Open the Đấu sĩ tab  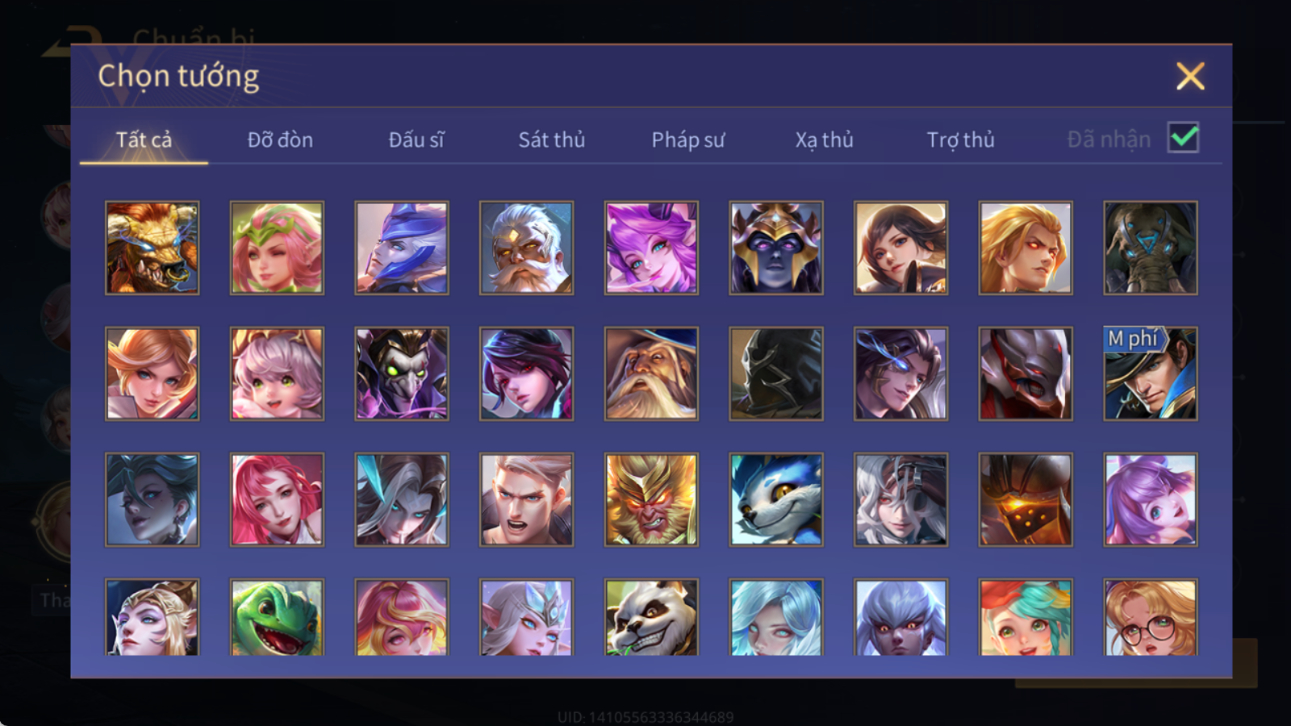pyautogui.click(x=416, y=140)
